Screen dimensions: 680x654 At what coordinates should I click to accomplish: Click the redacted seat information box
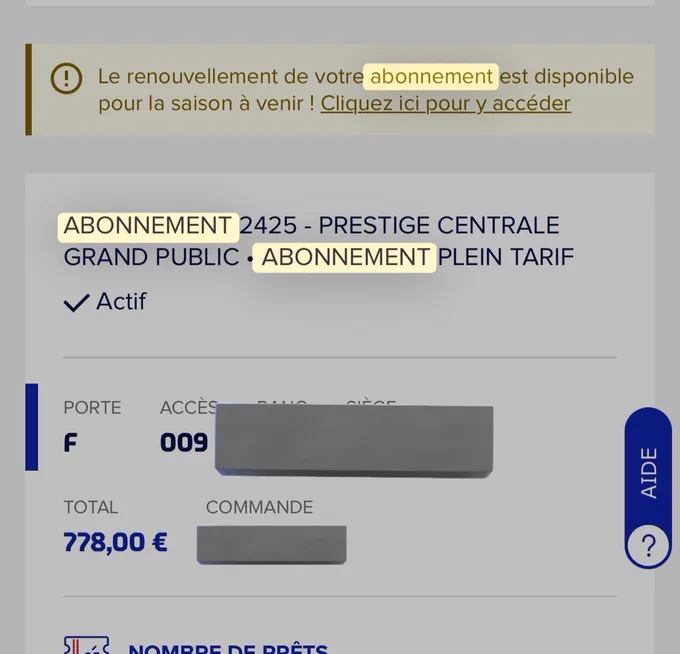354,441
